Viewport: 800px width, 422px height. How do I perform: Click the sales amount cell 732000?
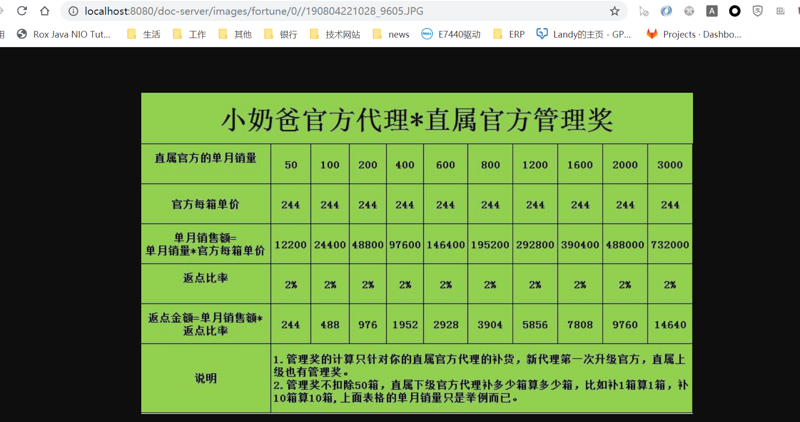(670, 244)
